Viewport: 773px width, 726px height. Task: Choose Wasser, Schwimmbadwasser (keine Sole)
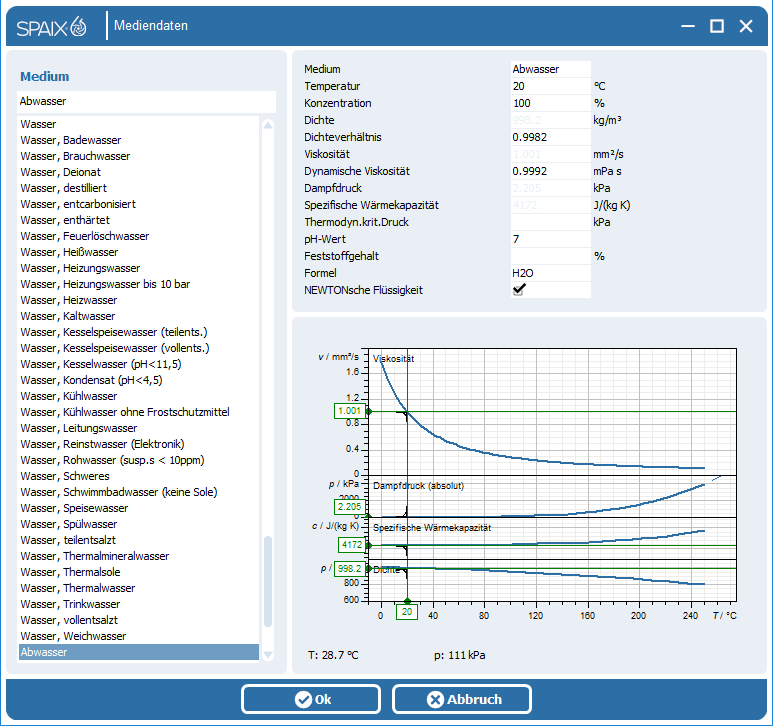tap(139, 492)
